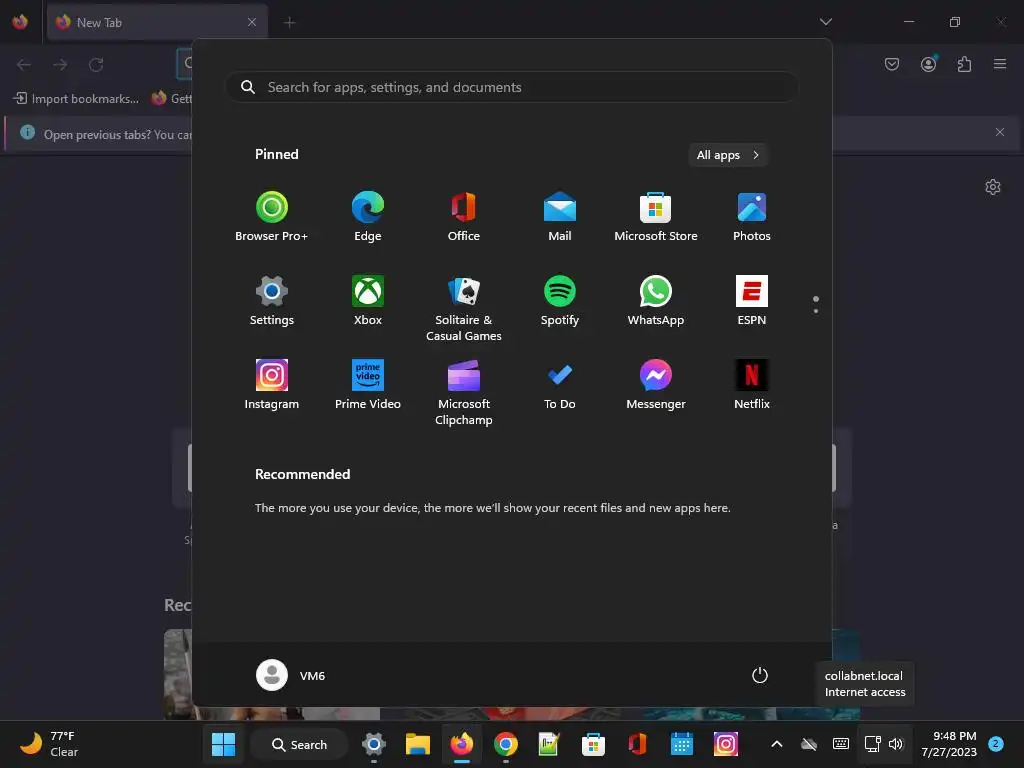Select the New Tab tab in Firefox
The width and height of the screenshot is (1024, 768).
[x=157, y=22]
